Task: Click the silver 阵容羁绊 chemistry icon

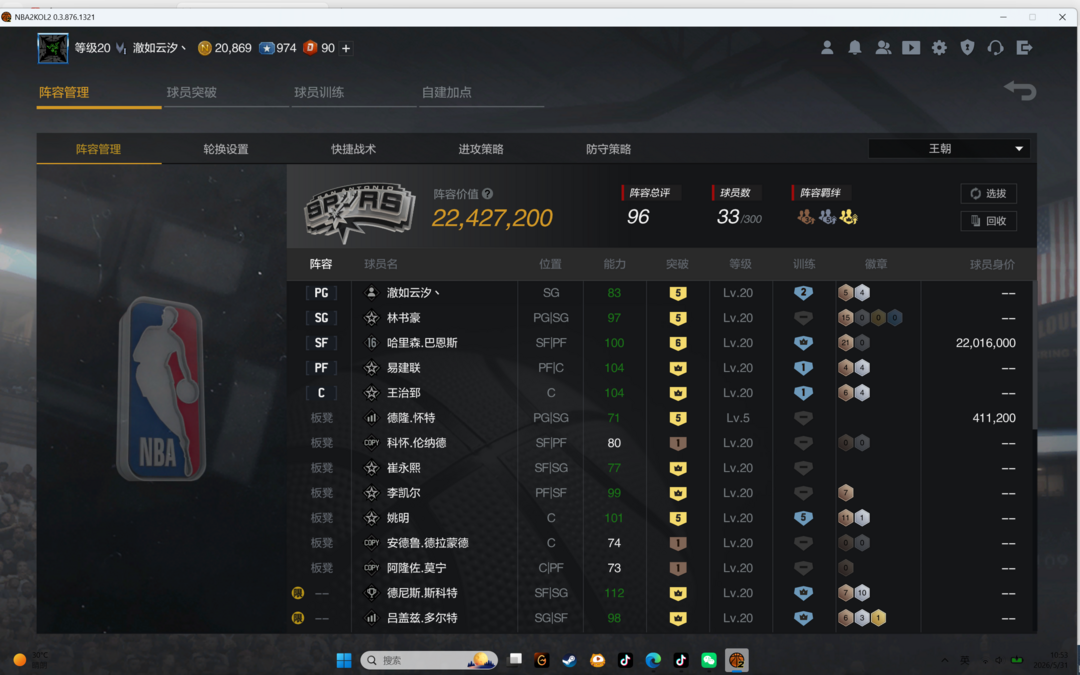Action: (x=827, y=218)
